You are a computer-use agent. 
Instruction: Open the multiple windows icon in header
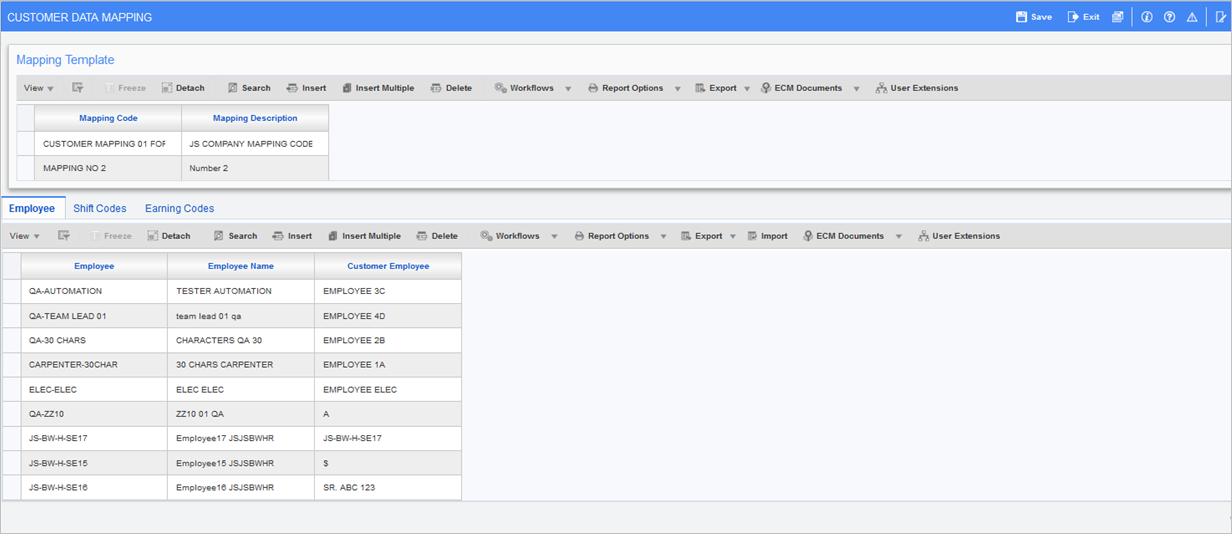click(x=1118, y=17)
